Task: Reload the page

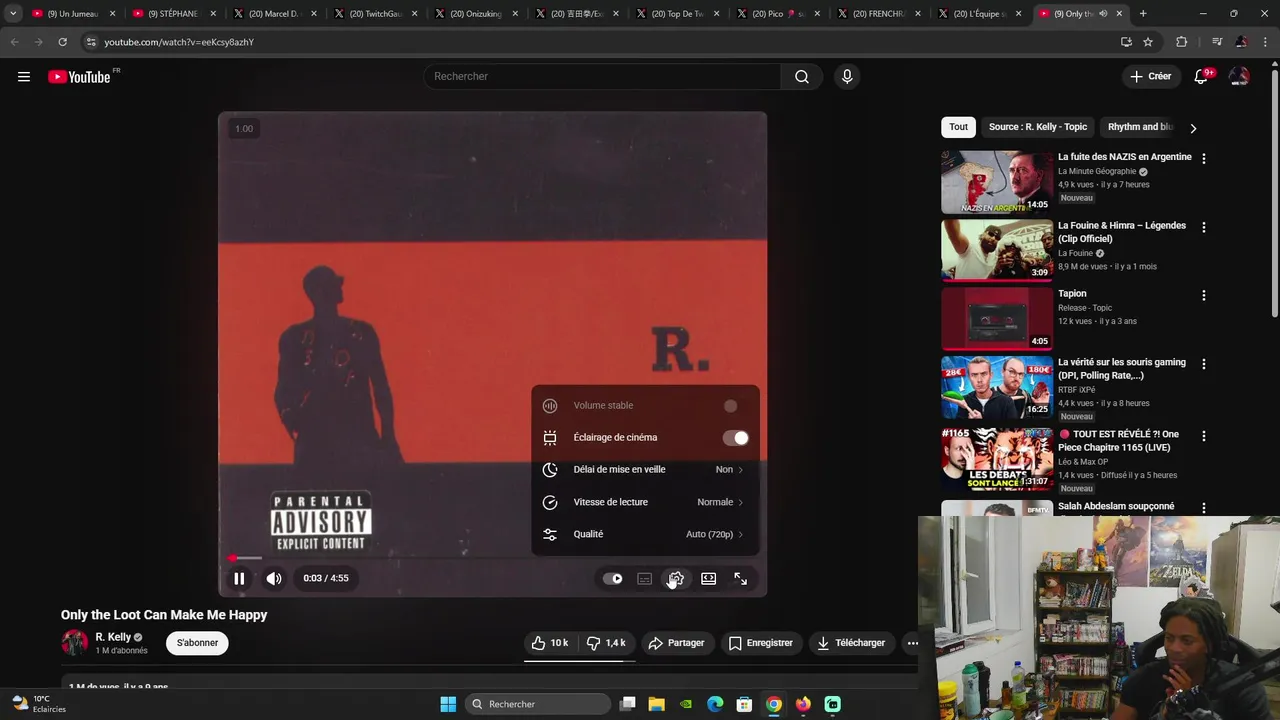Action: [x=62, y=42]
